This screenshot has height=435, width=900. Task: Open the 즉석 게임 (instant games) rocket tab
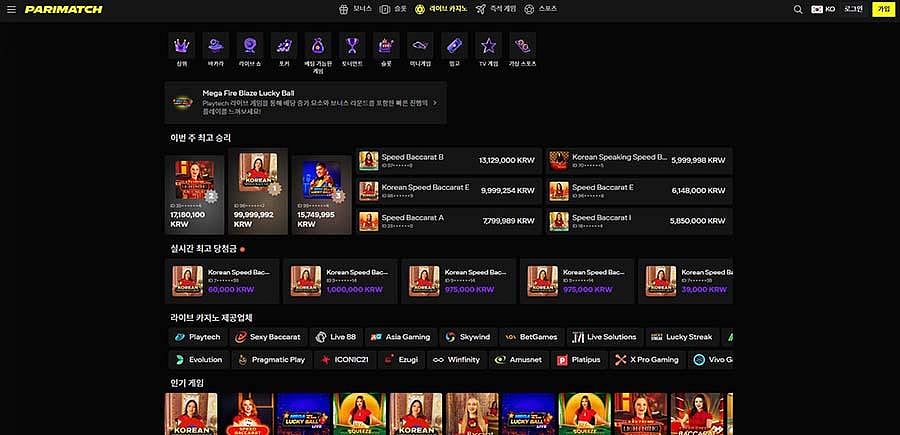click(496, 9)
